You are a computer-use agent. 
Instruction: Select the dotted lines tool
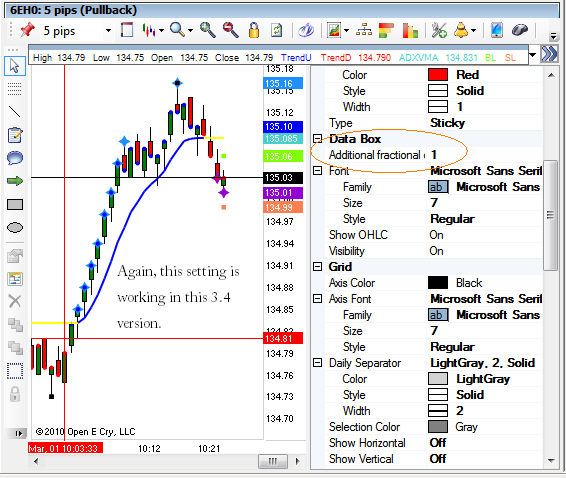pos(14,88)
